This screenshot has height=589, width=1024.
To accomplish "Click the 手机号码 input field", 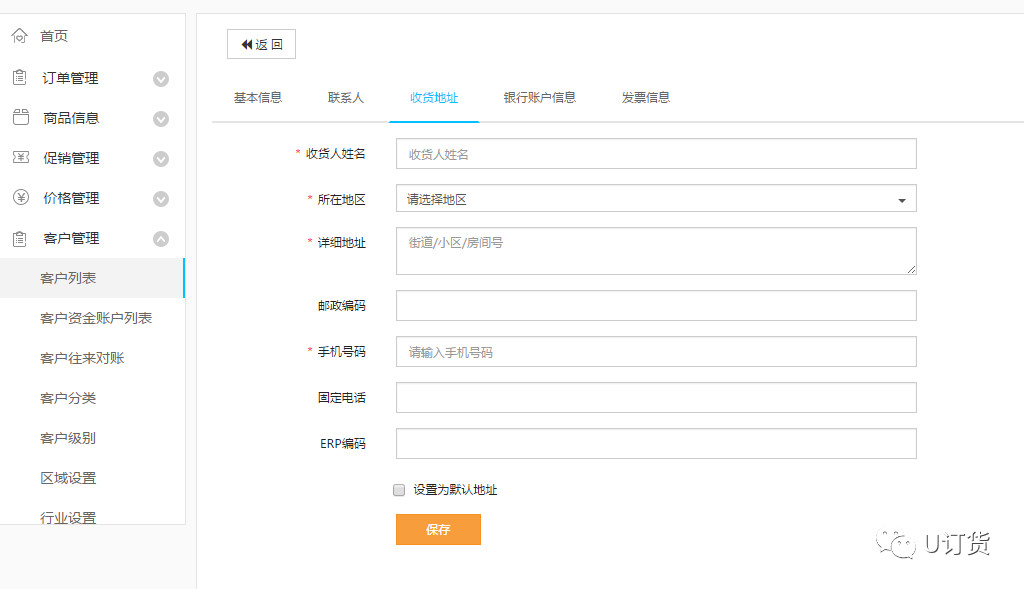I will [656, 352].
